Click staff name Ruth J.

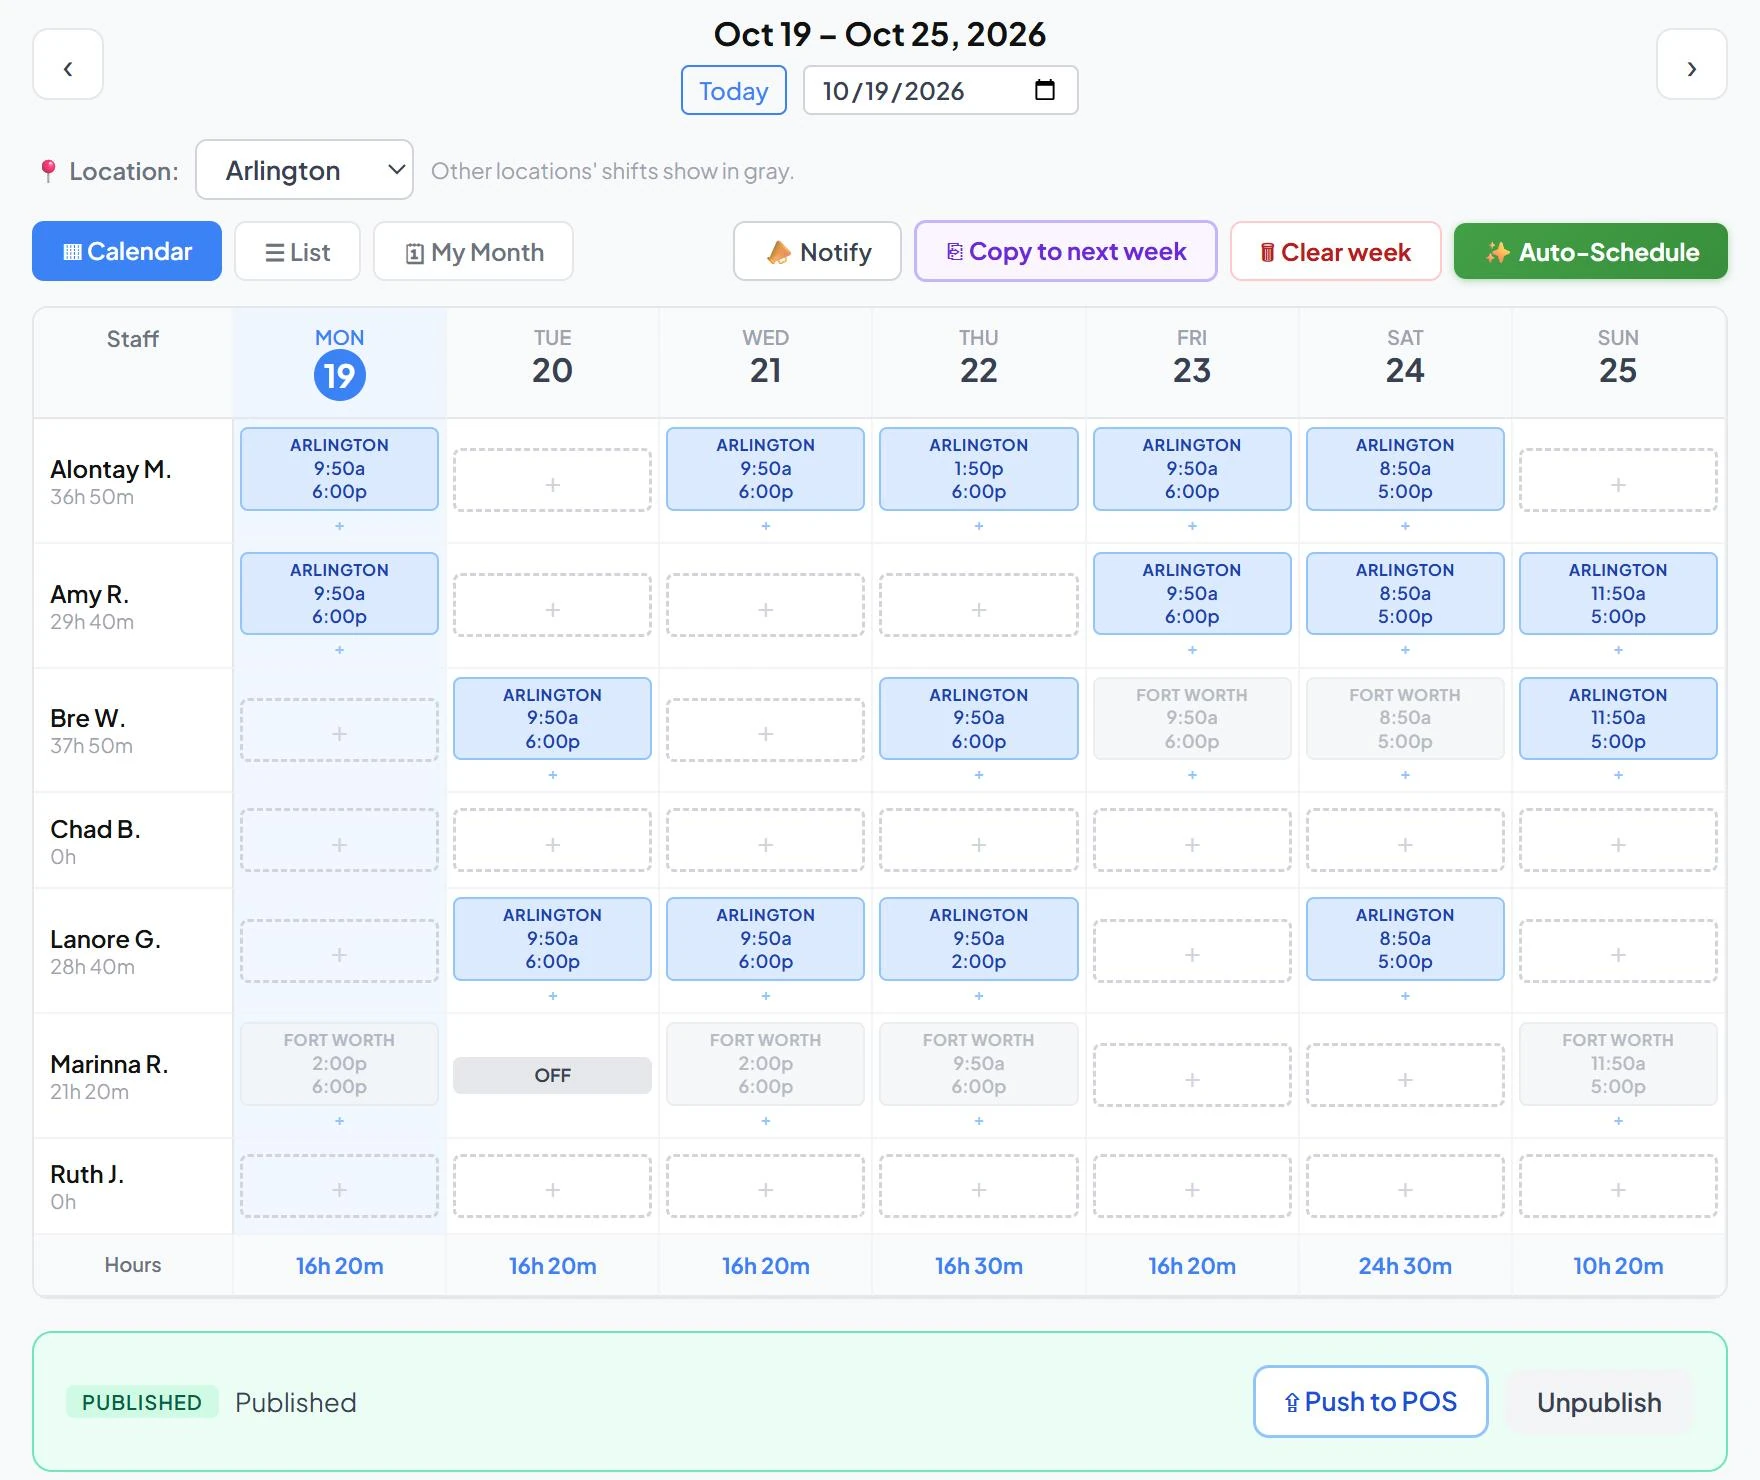[x=87, y=1174]
